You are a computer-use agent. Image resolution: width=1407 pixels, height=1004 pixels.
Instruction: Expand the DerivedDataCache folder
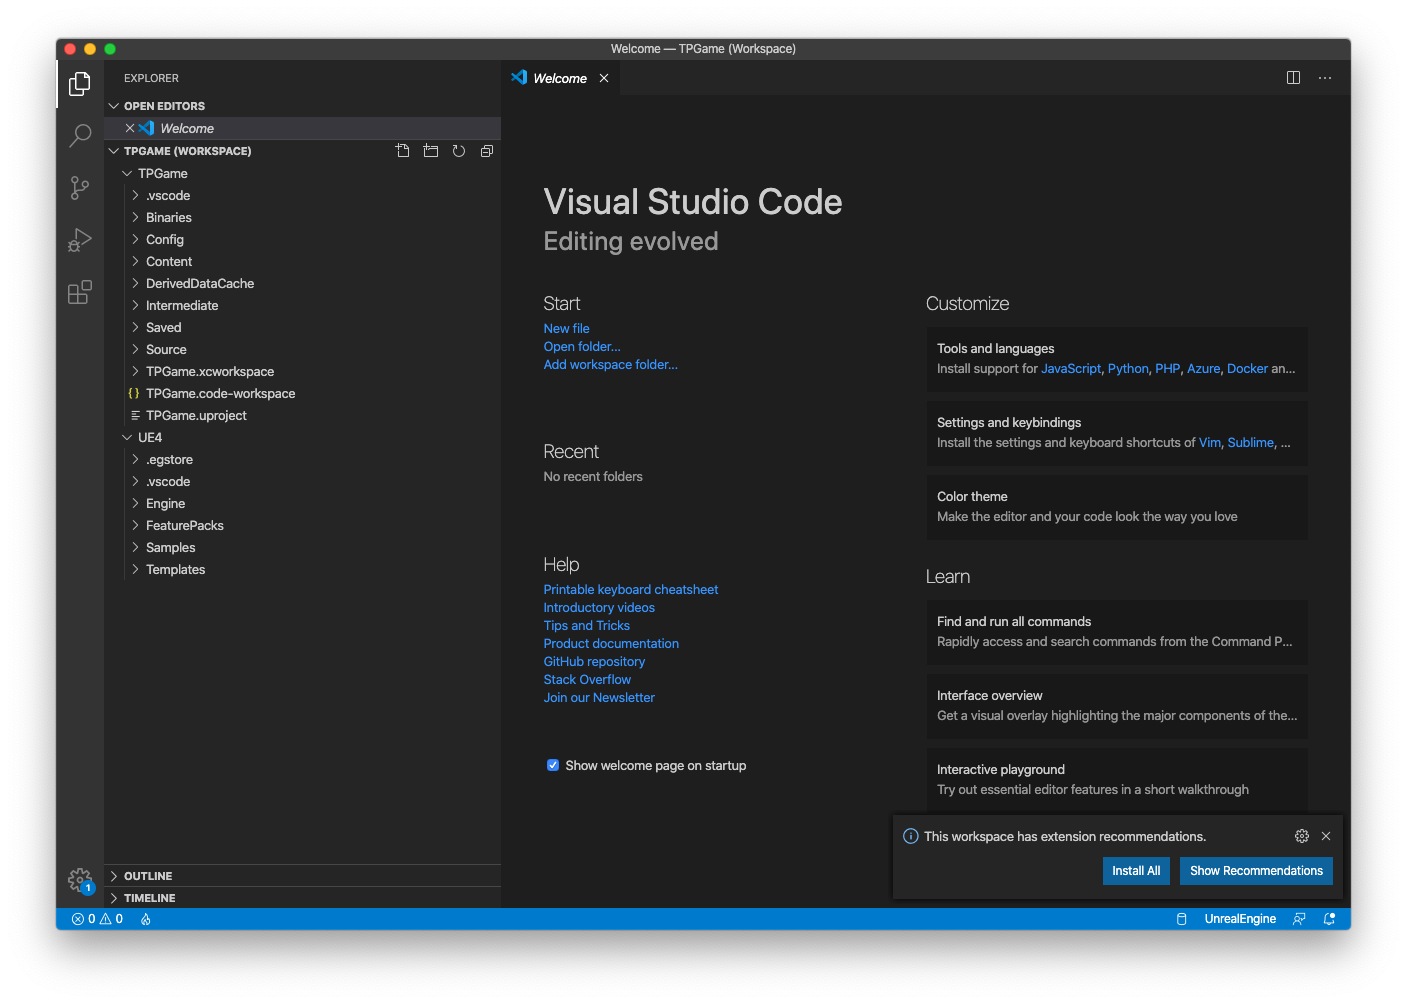pyautogui.click(x=302, y=284)
